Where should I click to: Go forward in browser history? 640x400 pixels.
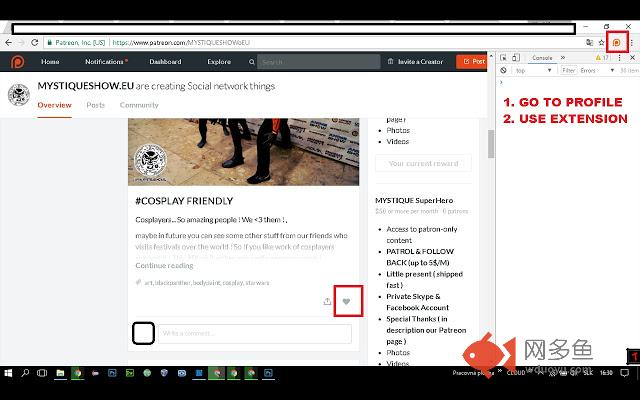coord(22,42)
